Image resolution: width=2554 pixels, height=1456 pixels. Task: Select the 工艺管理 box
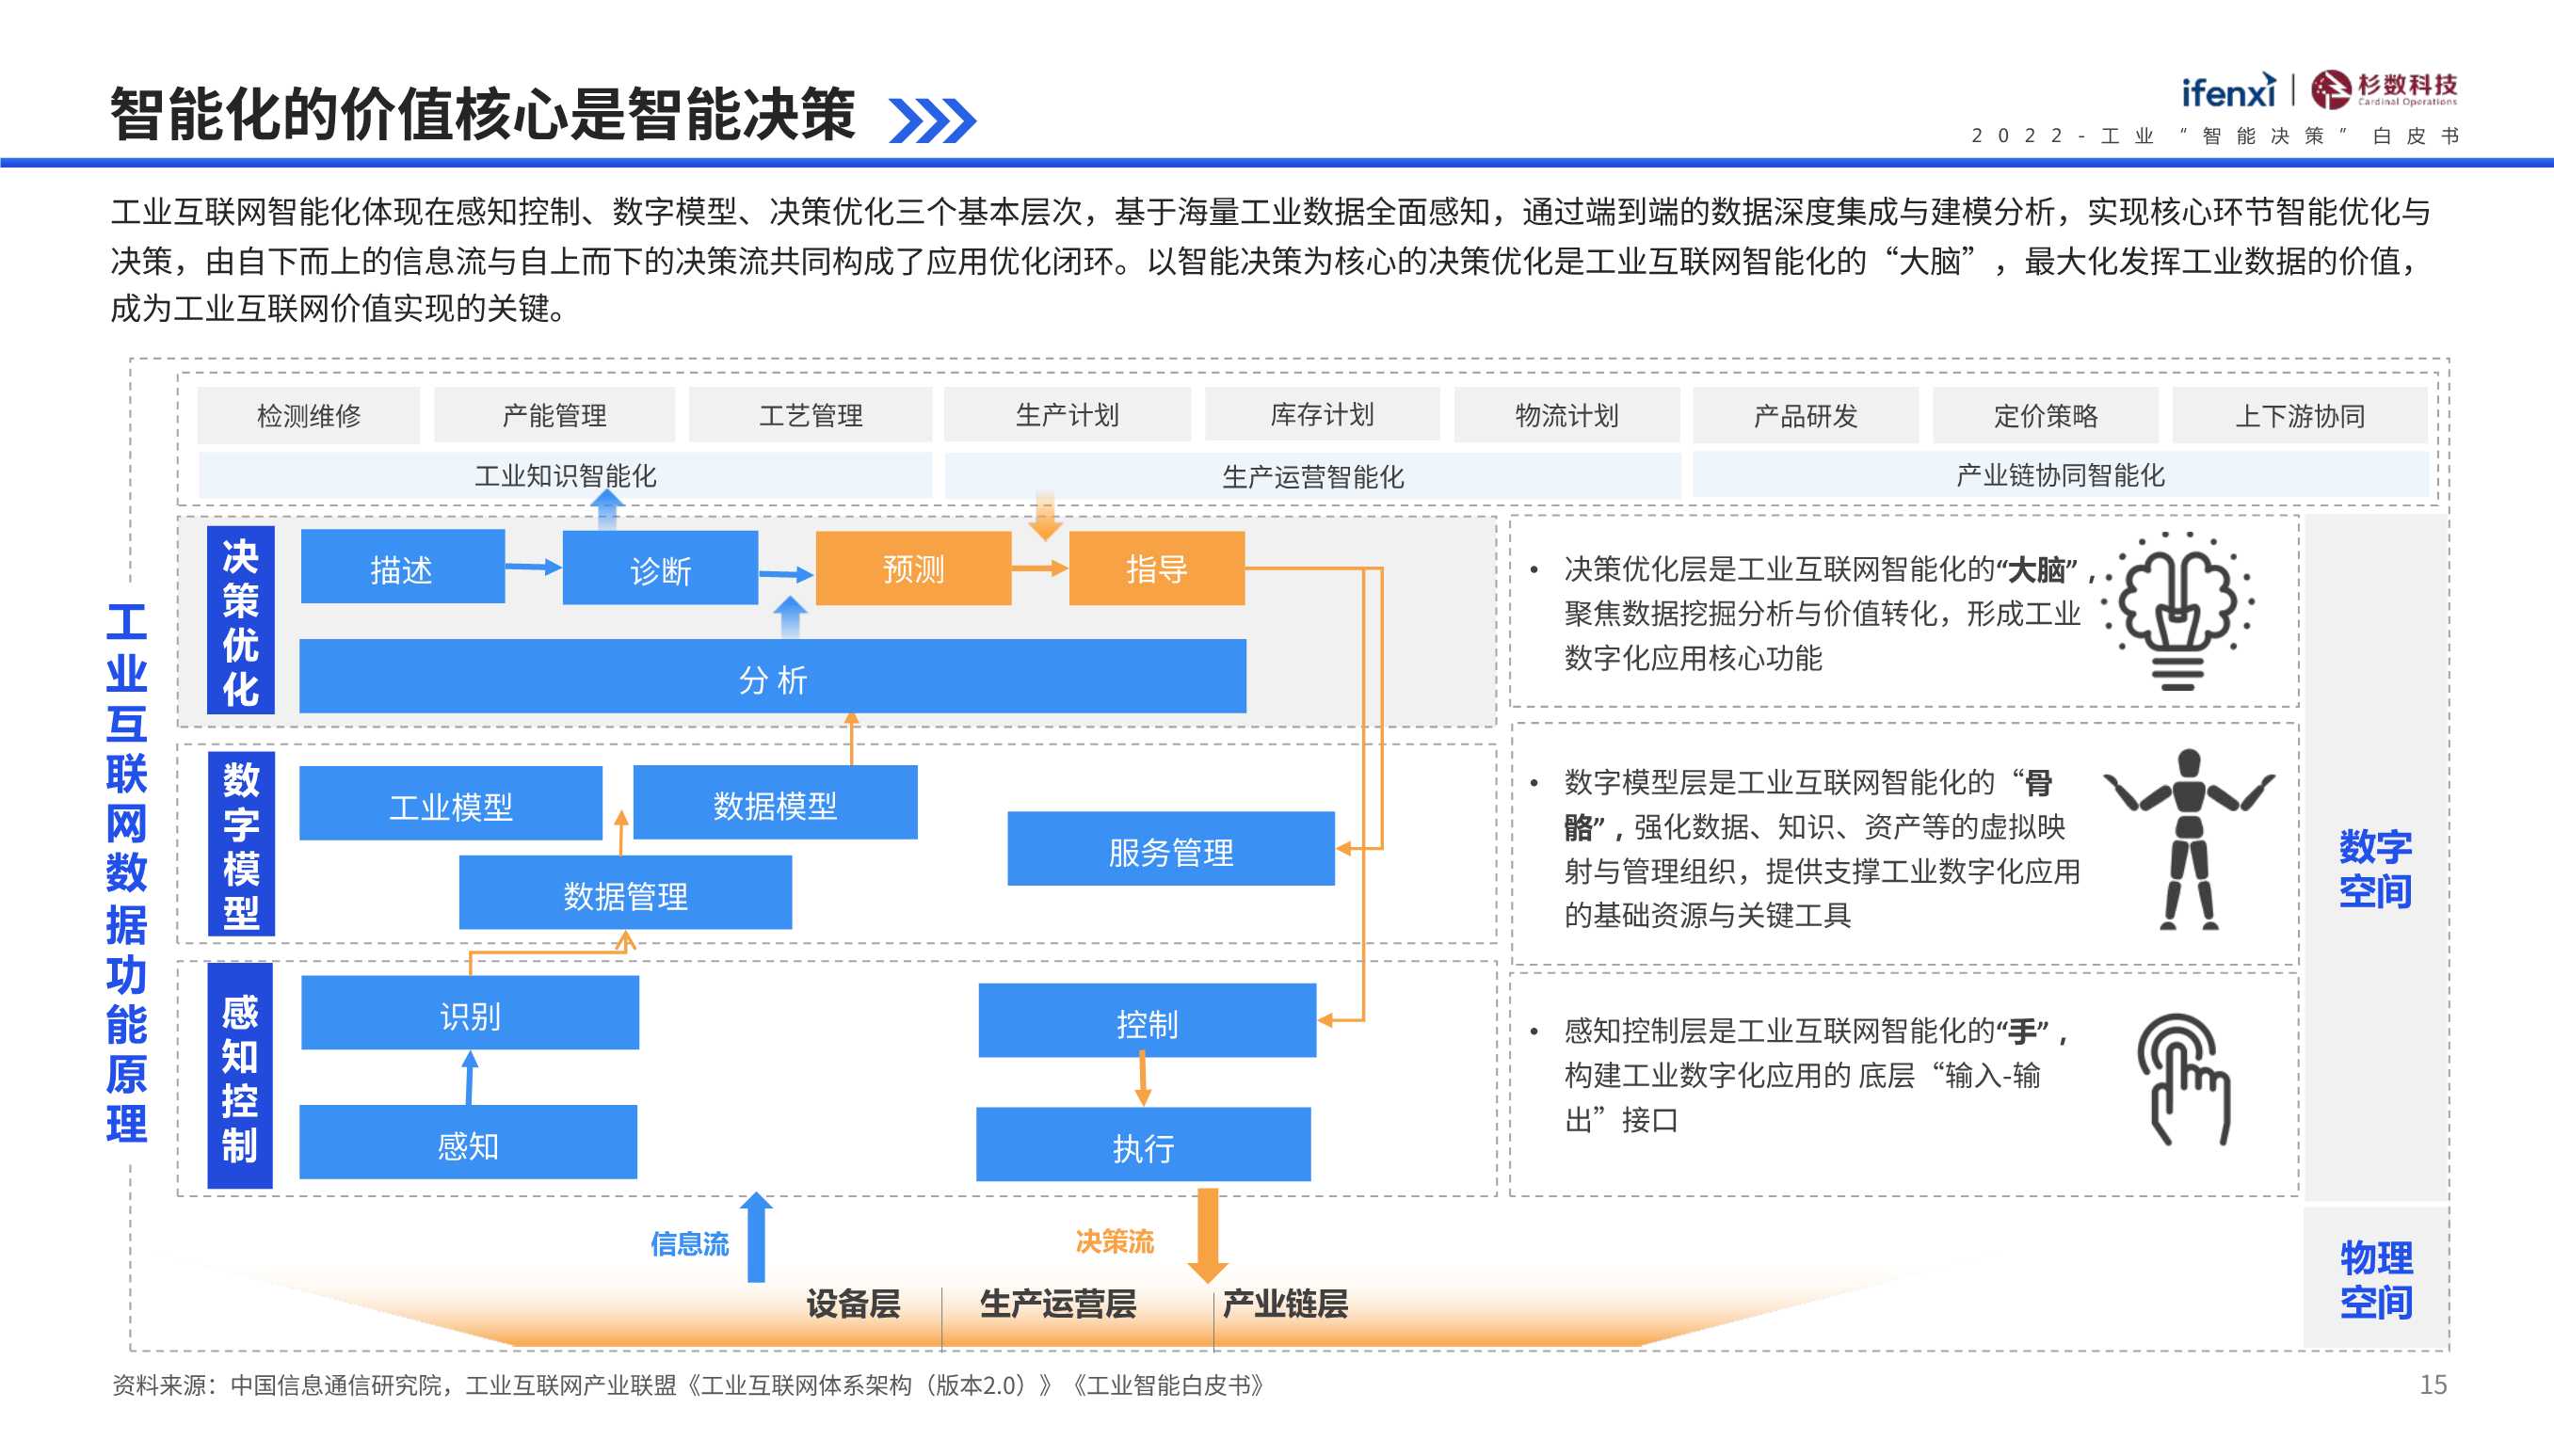(810, 415)
